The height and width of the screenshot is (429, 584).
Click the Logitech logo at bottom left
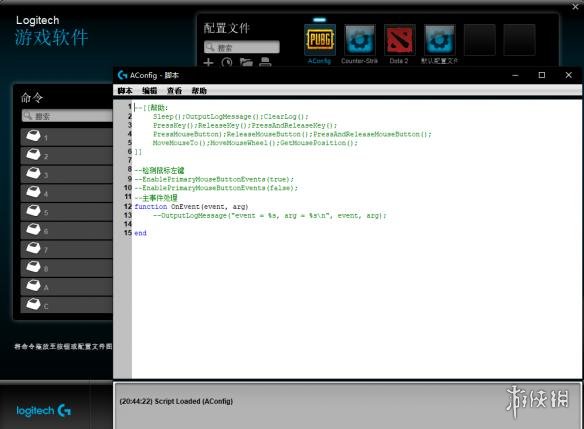44,411
